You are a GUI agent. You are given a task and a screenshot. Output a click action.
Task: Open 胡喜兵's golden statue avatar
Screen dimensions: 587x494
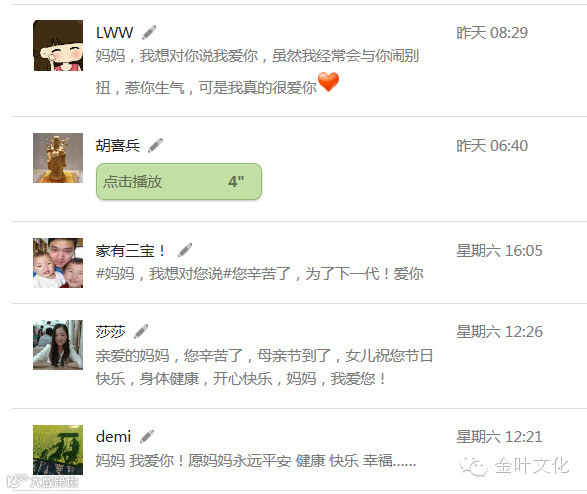click(58, 158)
